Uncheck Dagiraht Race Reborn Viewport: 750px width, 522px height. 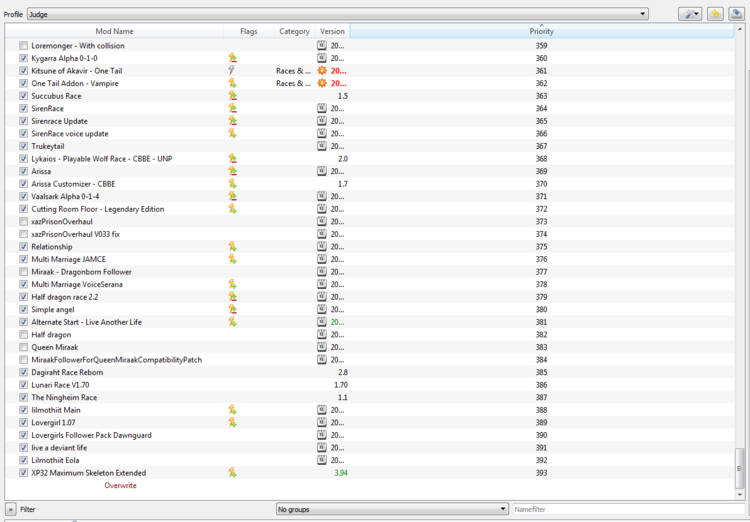pyautogui.click(x=23, y=372)
